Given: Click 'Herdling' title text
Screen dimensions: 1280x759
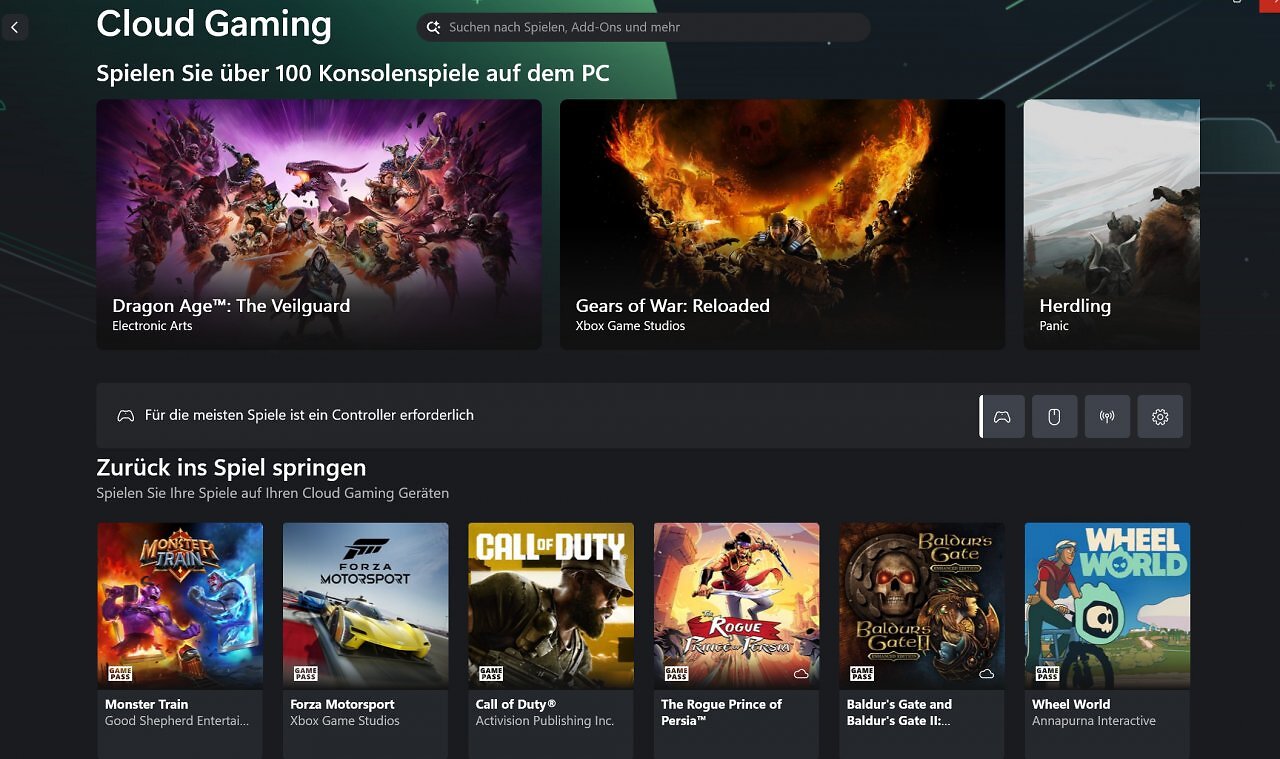Looking at the screenshot, I should tap(1075, 306).
